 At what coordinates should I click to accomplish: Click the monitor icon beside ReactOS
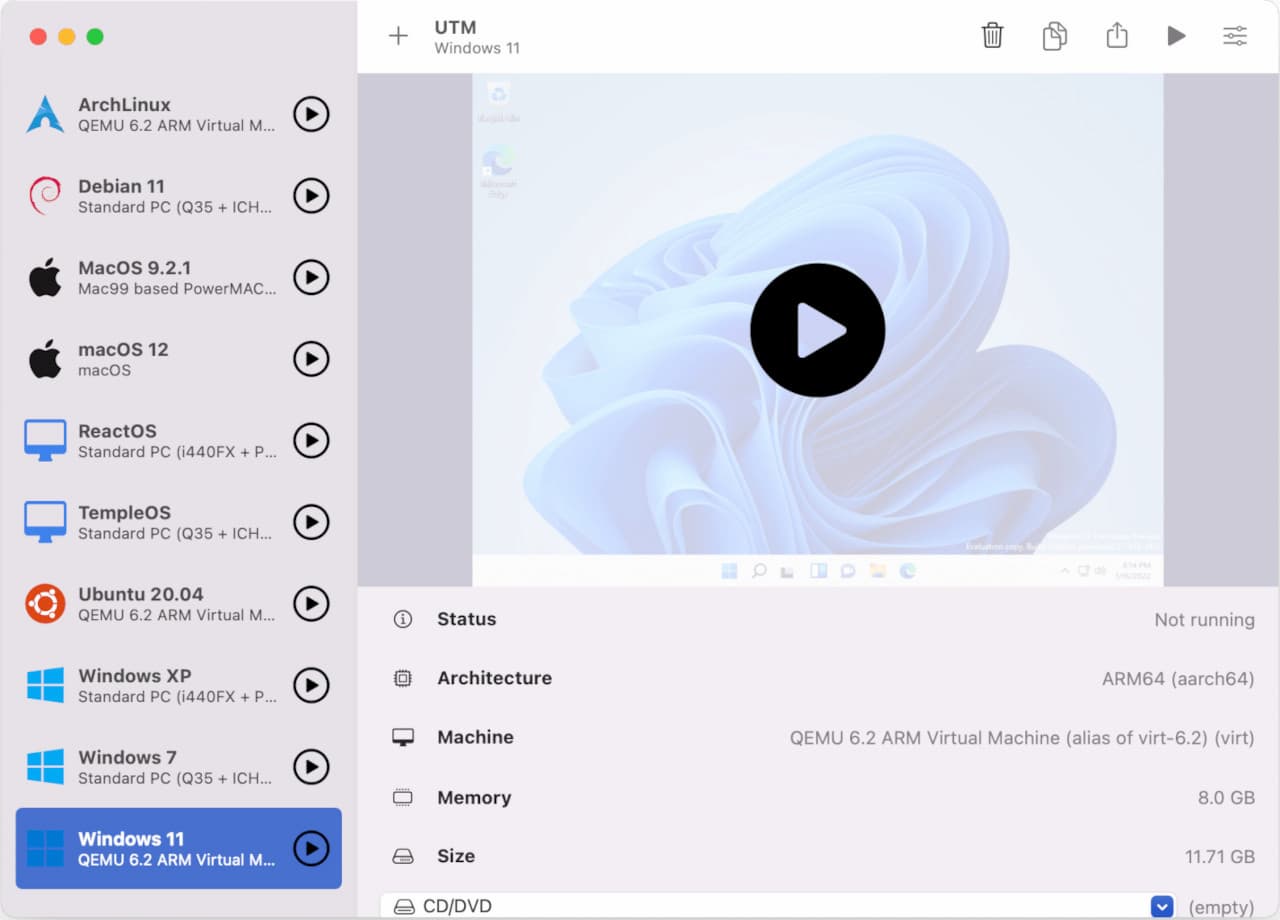(x=45, y=440)
